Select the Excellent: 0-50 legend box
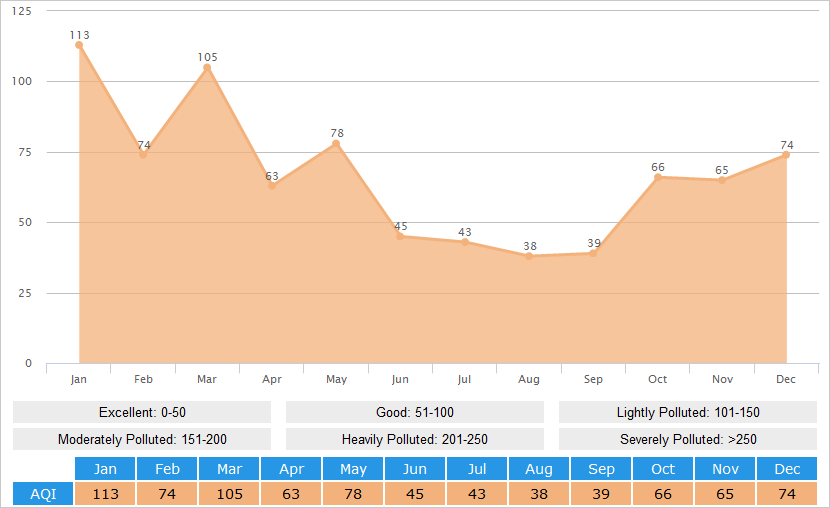 point(142,412)
